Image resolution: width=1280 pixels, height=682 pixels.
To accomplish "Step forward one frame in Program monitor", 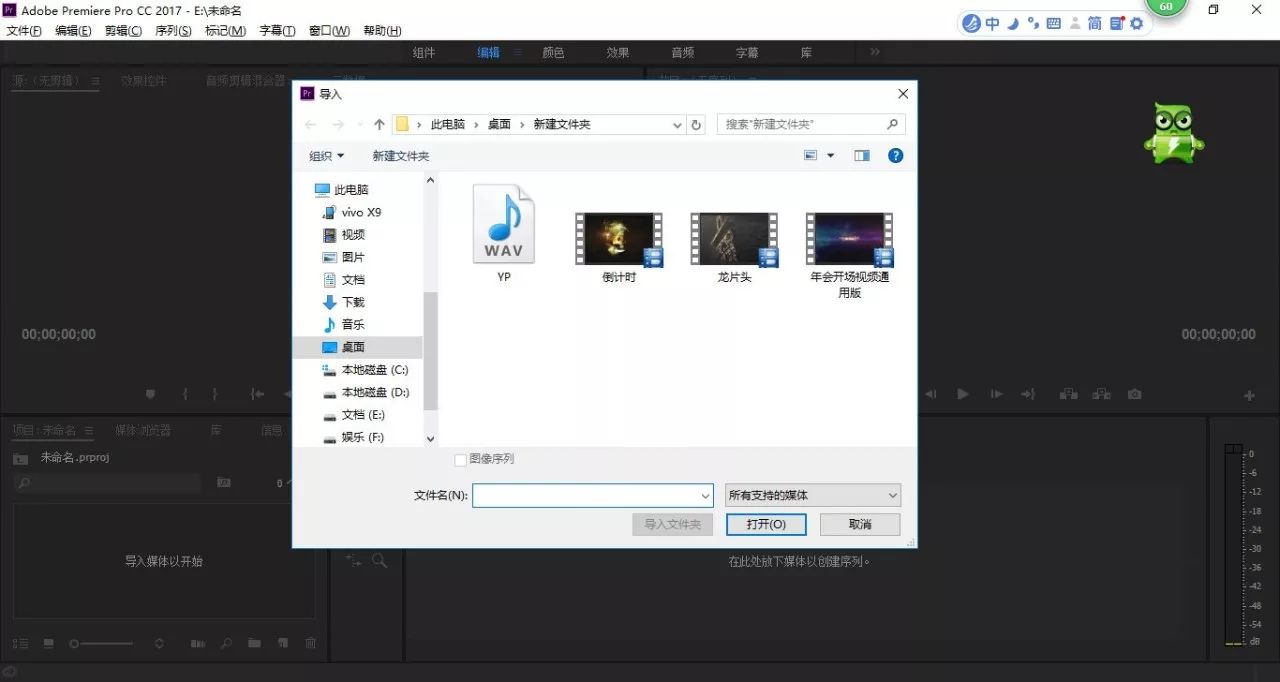I will [x=996, y=394].
